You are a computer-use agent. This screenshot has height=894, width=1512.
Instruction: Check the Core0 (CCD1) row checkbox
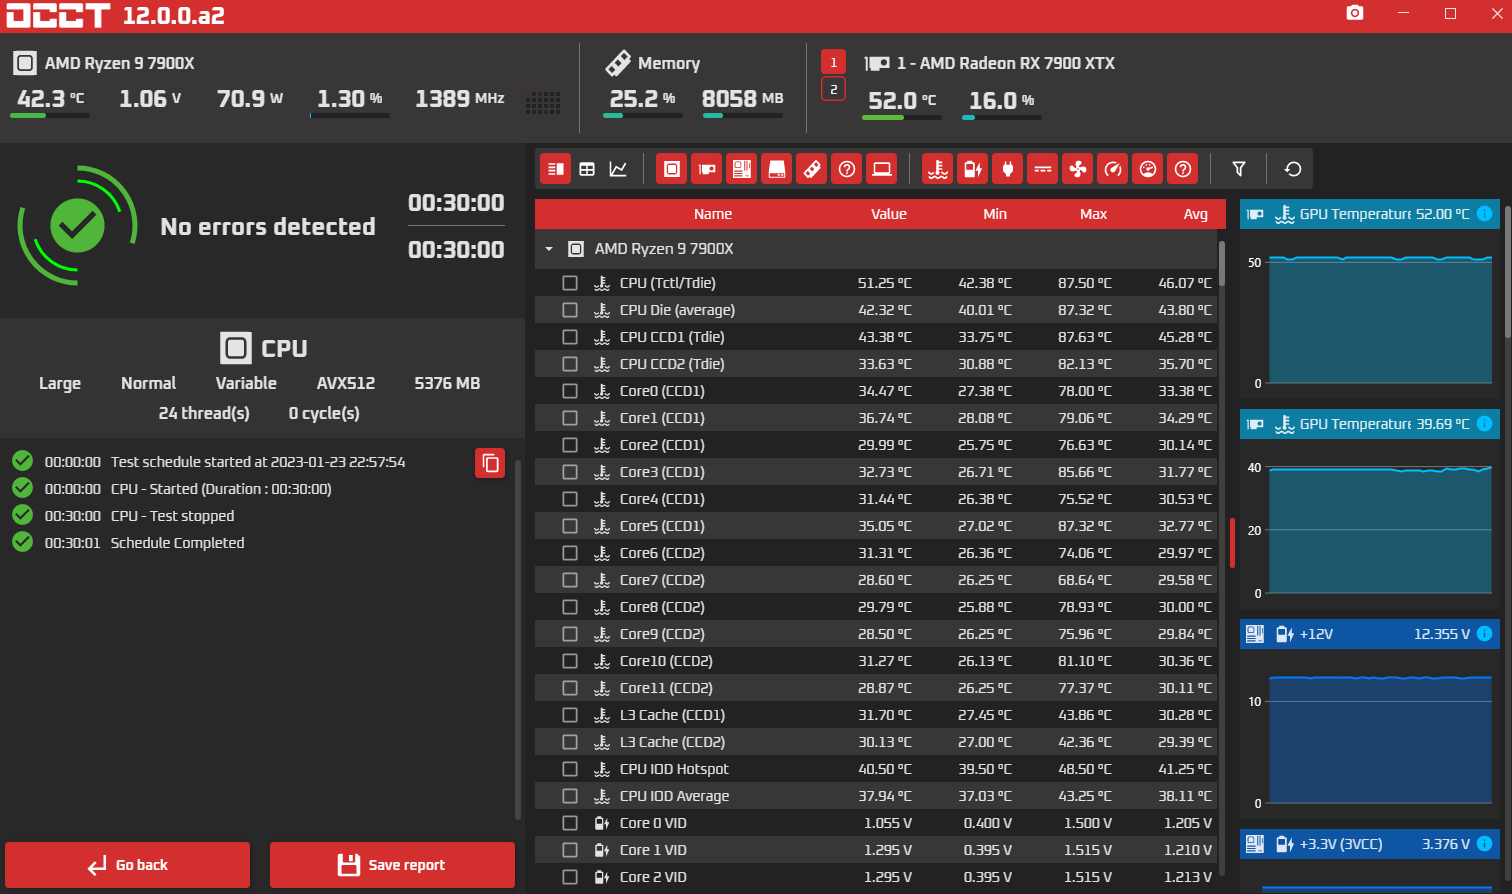[570, 391]
